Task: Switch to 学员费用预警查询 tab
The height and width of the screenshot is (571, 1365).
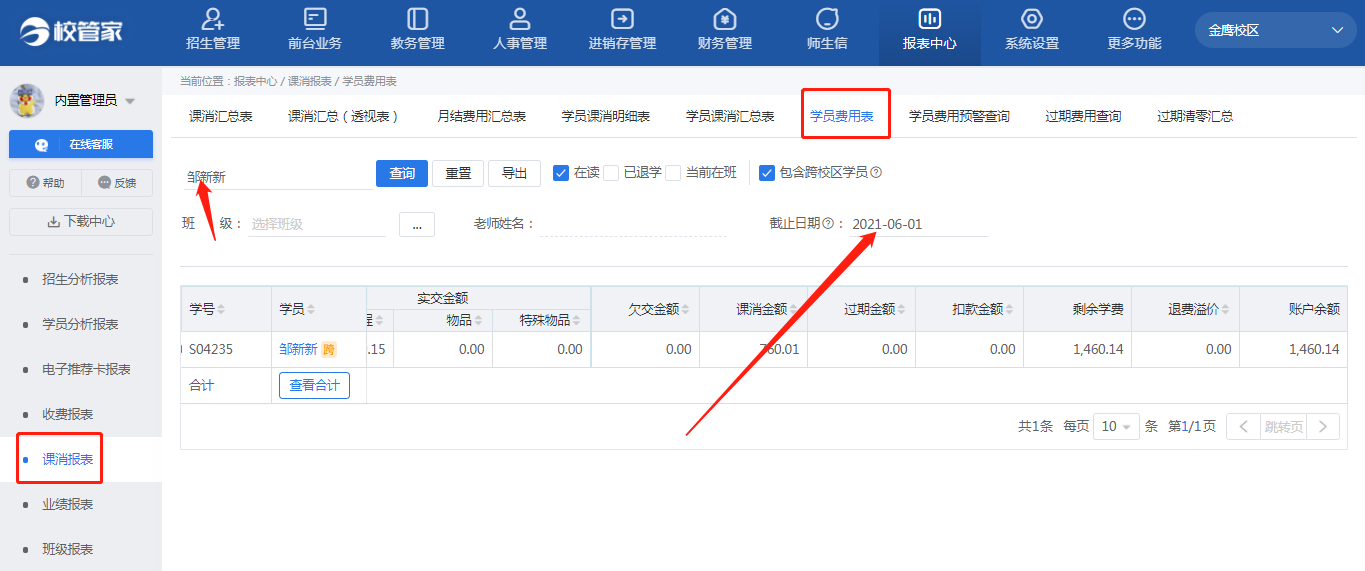Action: pos(959,116)
